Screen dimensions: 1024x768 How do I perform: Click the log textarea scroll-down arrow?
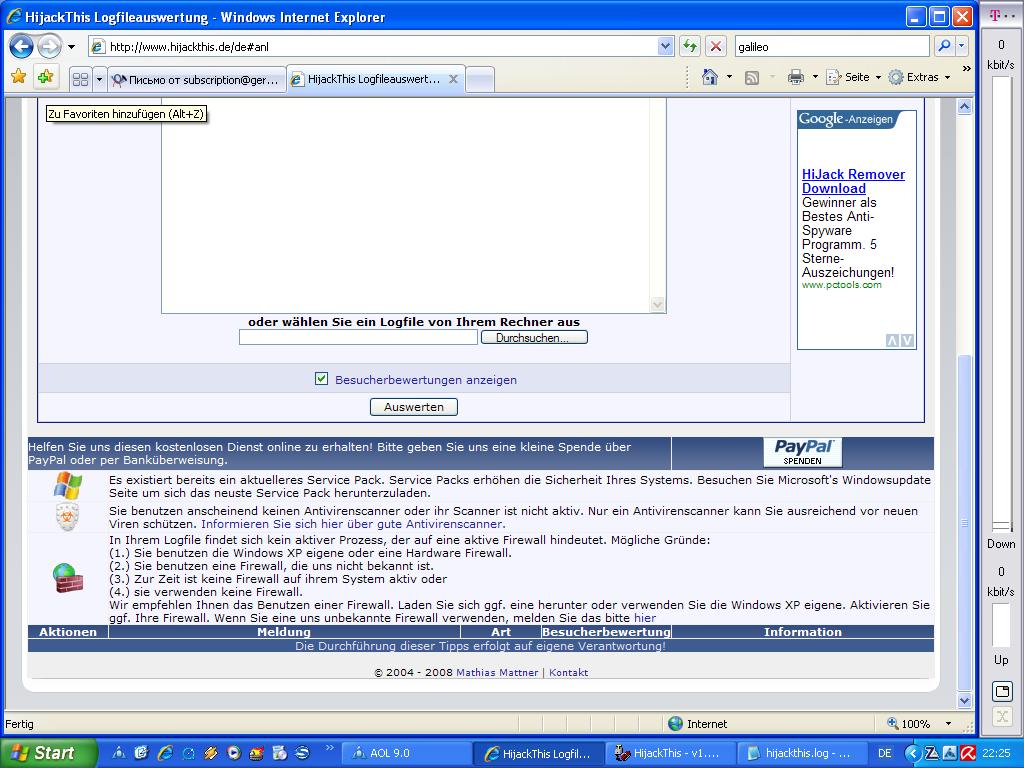658,304
